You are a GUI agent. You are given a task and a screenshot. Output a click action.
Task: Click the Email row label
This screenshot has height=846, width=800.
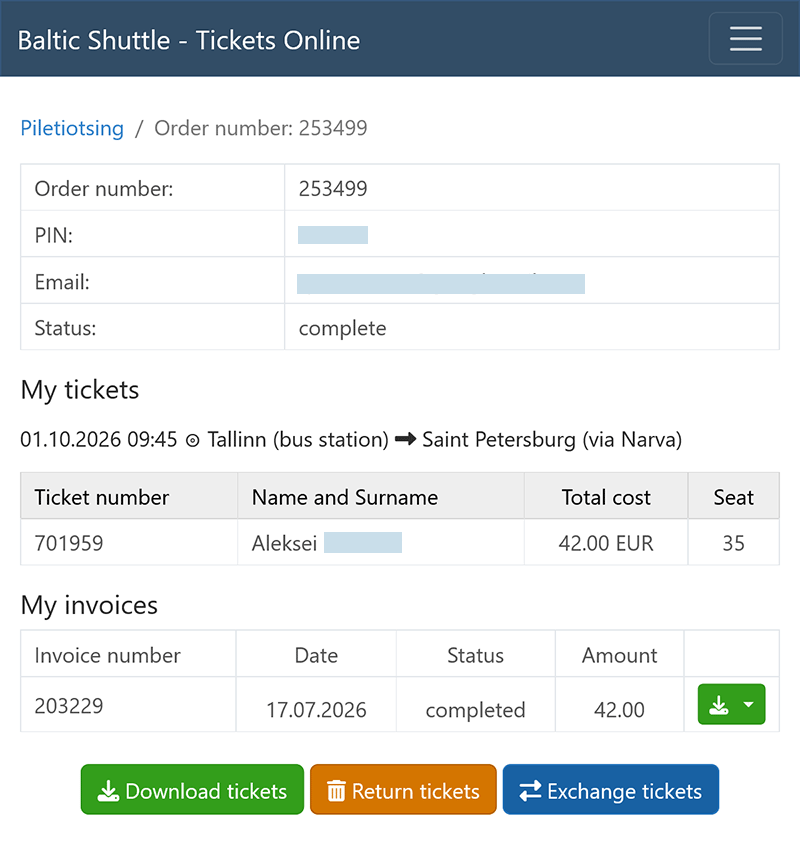click(x=62, y=282)
